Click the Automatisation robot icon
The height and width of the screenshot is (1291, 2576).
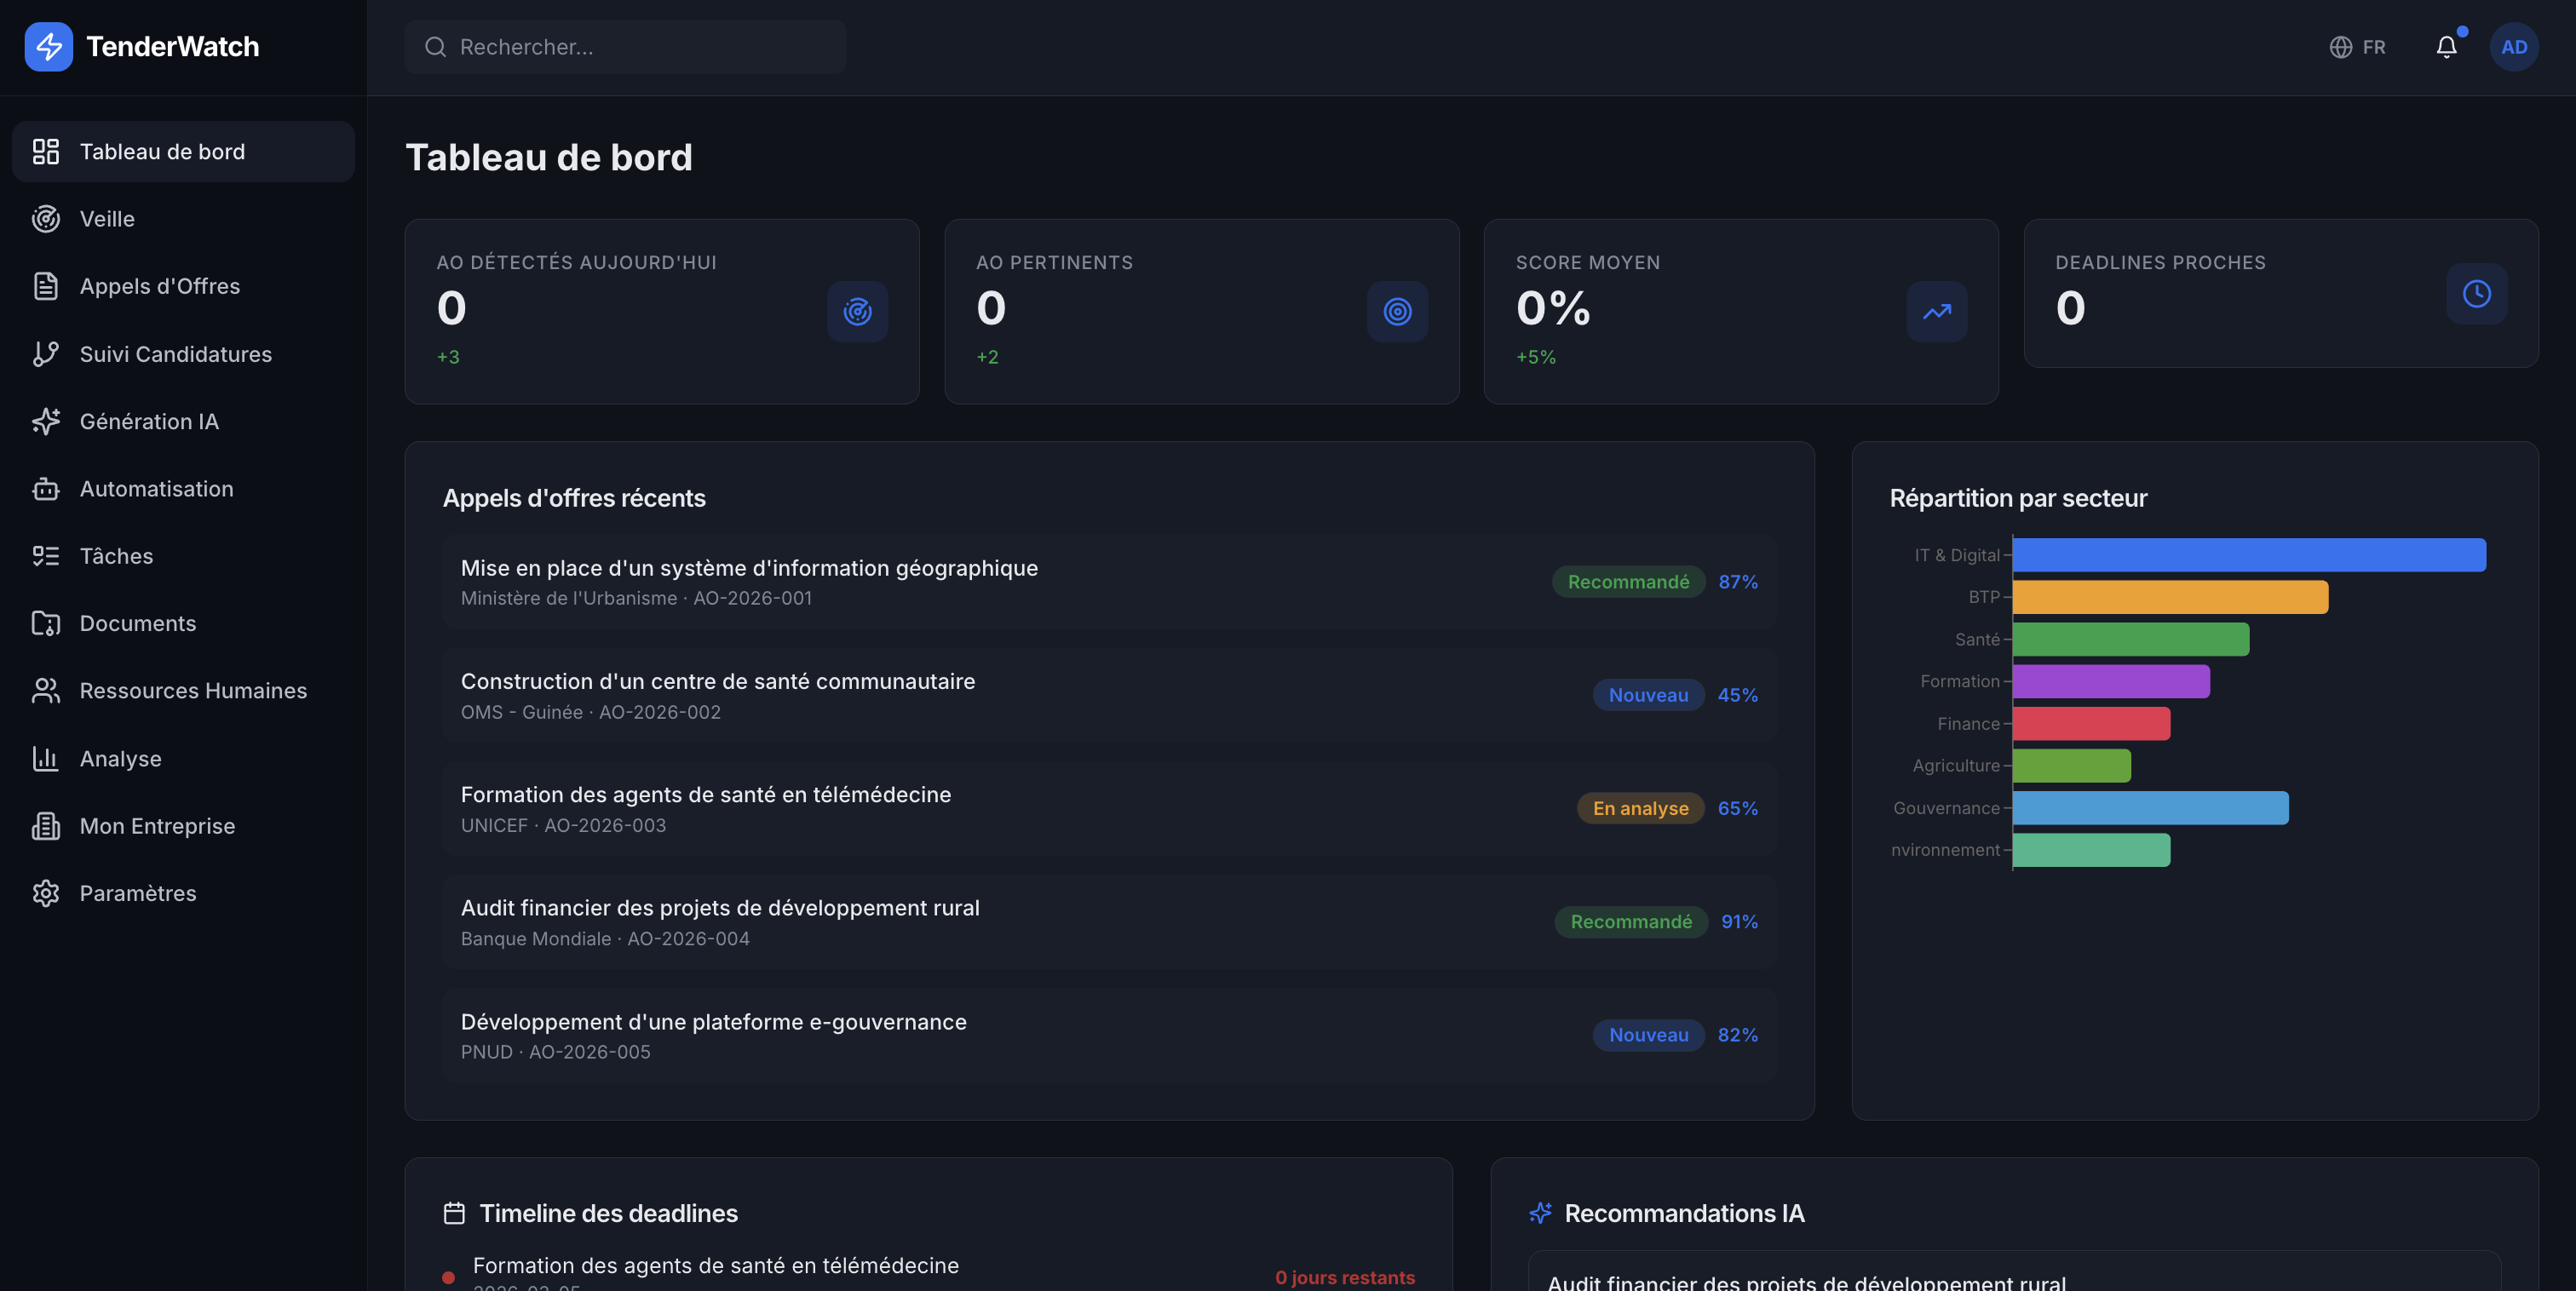(x=46, y=488)
